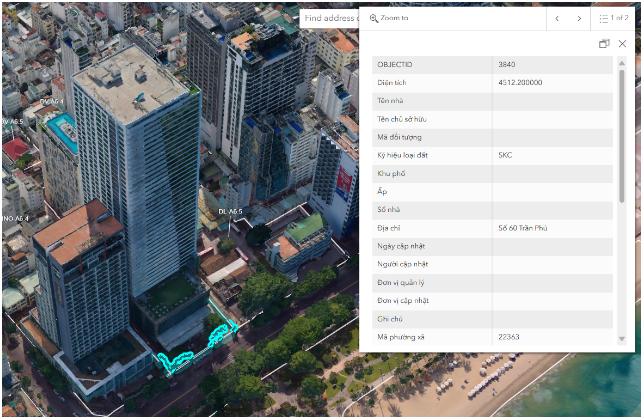The height and width of the screenshot is (420, 644).
Task: Click the magnifier icon beside Zoom to
Action: 373,18
